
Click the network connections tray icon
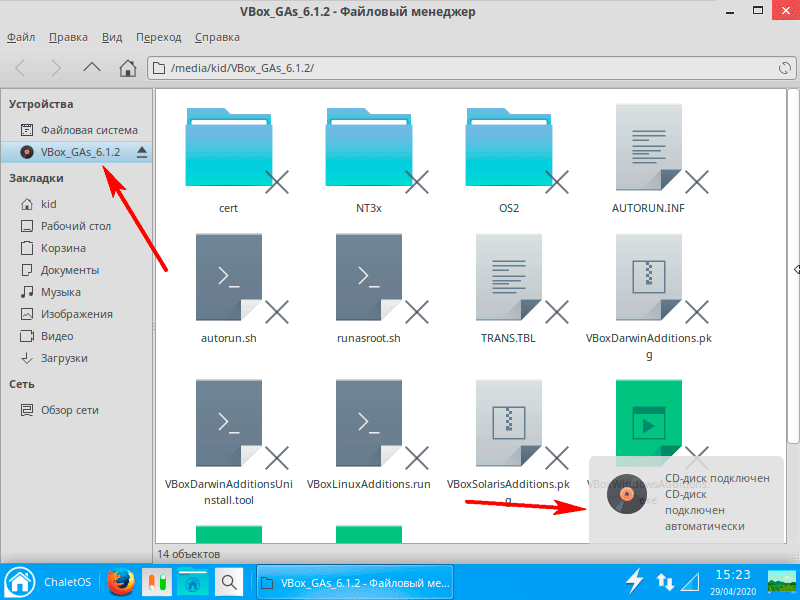665,581
